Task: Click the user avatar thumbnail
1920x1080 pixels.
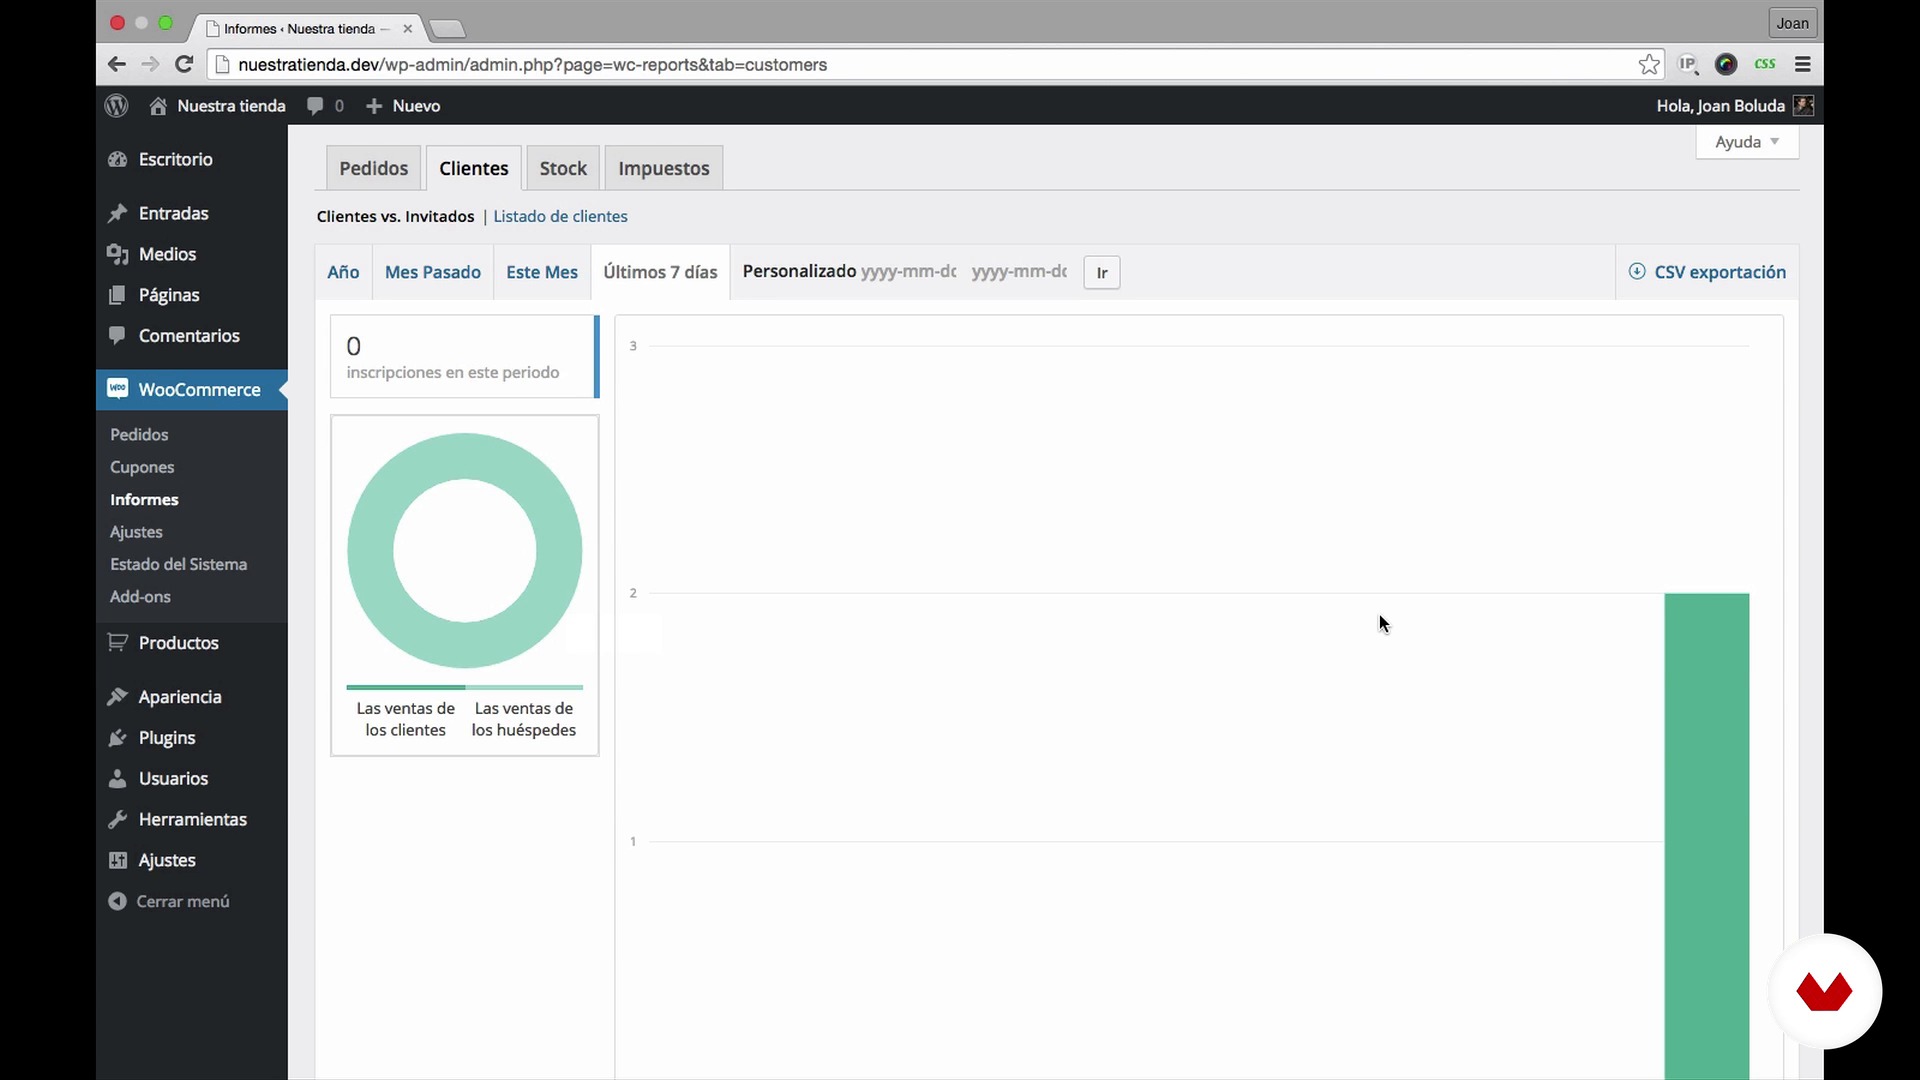Action: click(1803, 106)
